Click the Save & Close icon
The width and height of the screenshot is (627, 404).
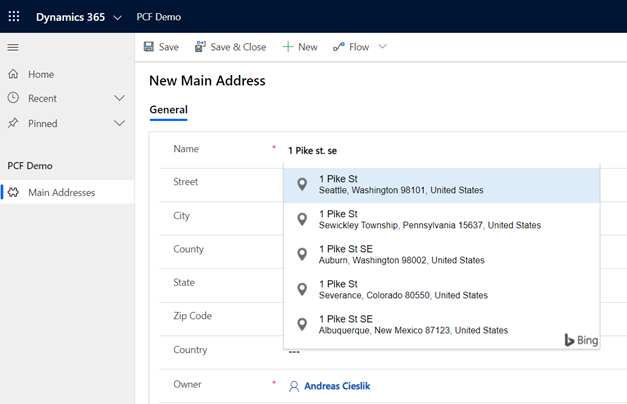click(x=200, y=47)
